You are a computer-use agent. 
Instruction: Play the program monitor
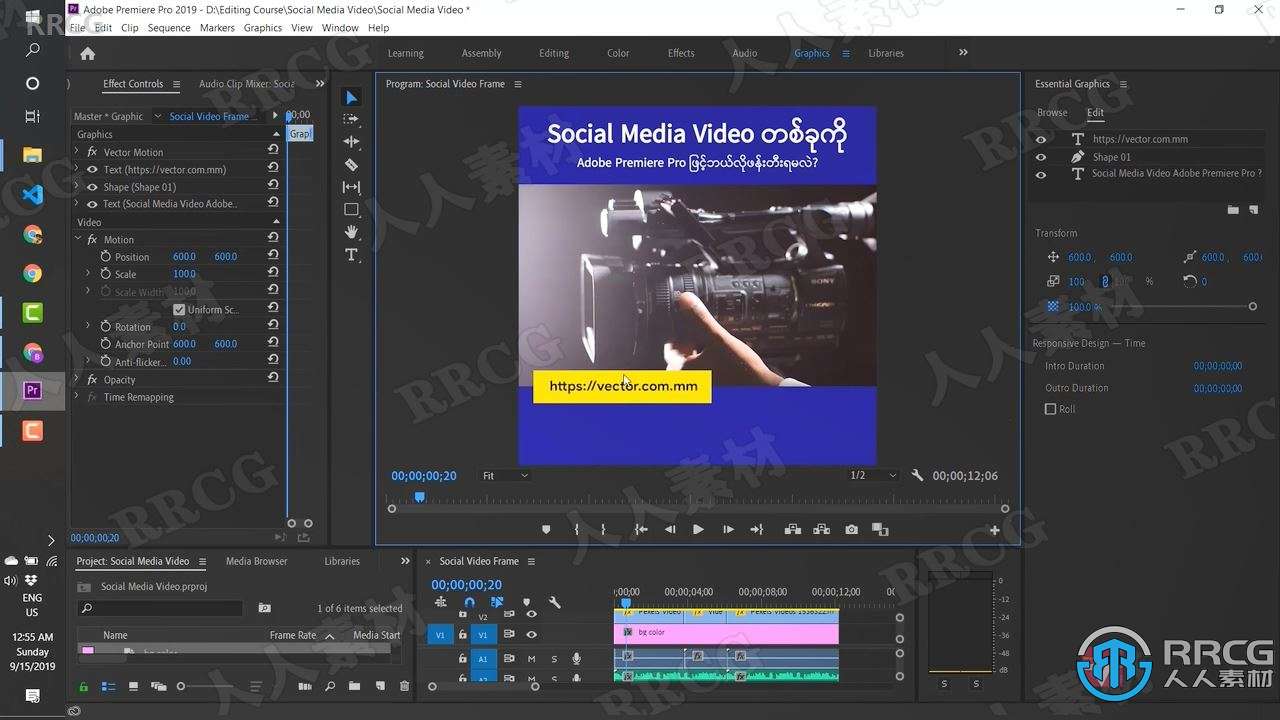[698, 530]
